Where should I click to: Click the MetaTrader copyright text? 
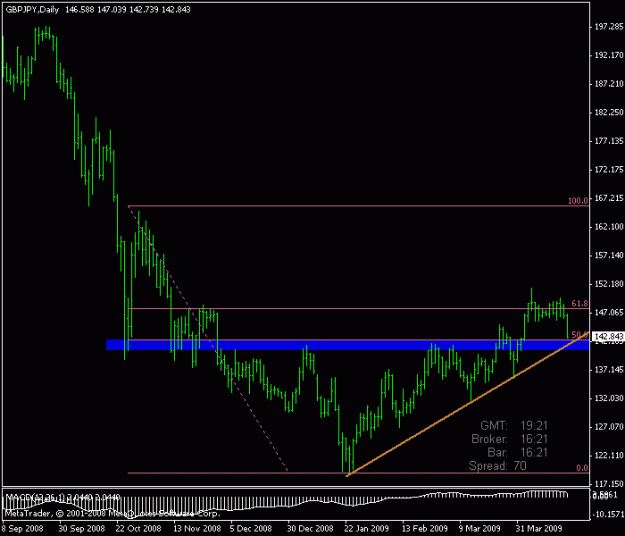pyautogui.click(x=112, y=513)
